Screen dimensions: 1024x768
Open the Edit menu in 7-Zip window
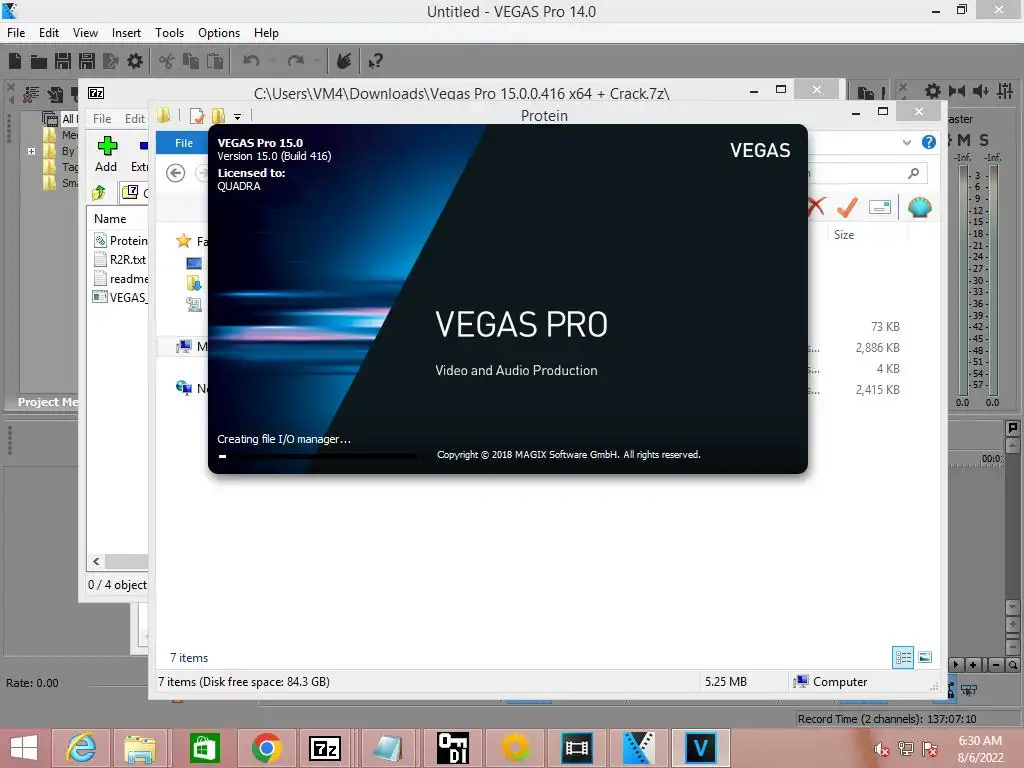pos(135,119)
